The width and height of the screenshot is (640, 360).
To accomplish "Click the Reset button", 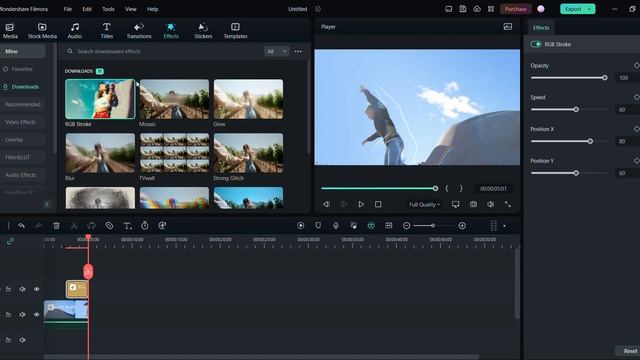I will tap(630, 351).
